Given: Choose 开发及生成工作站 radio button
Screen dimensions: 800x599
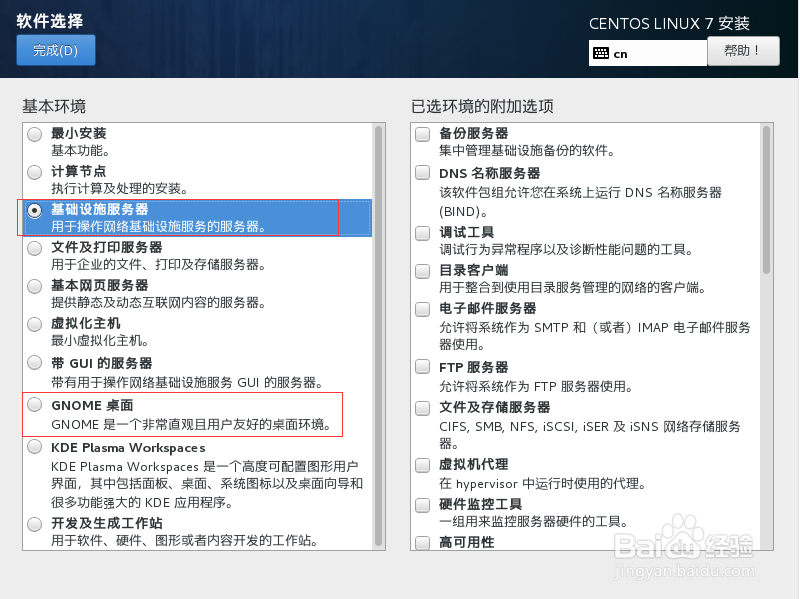Looking at the screenshot, I should (x=35, y=524).
